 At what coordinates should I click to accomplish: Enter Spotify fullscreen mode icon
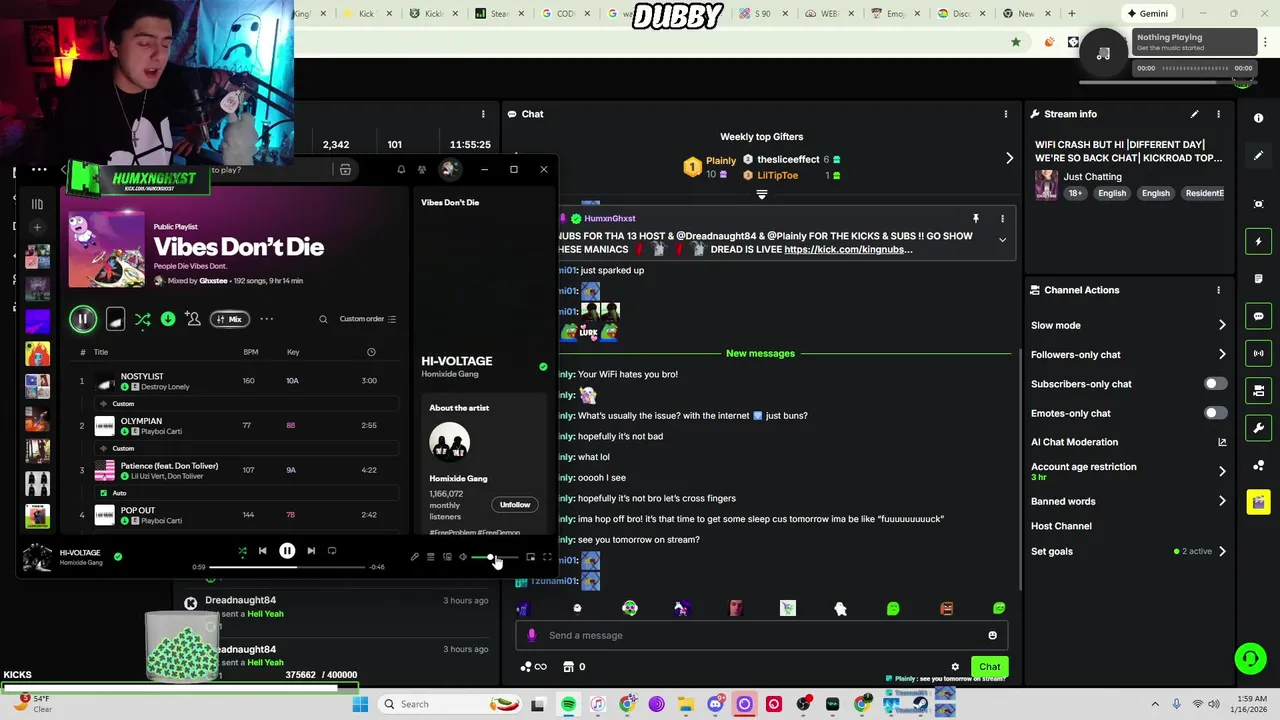(547, 557)
